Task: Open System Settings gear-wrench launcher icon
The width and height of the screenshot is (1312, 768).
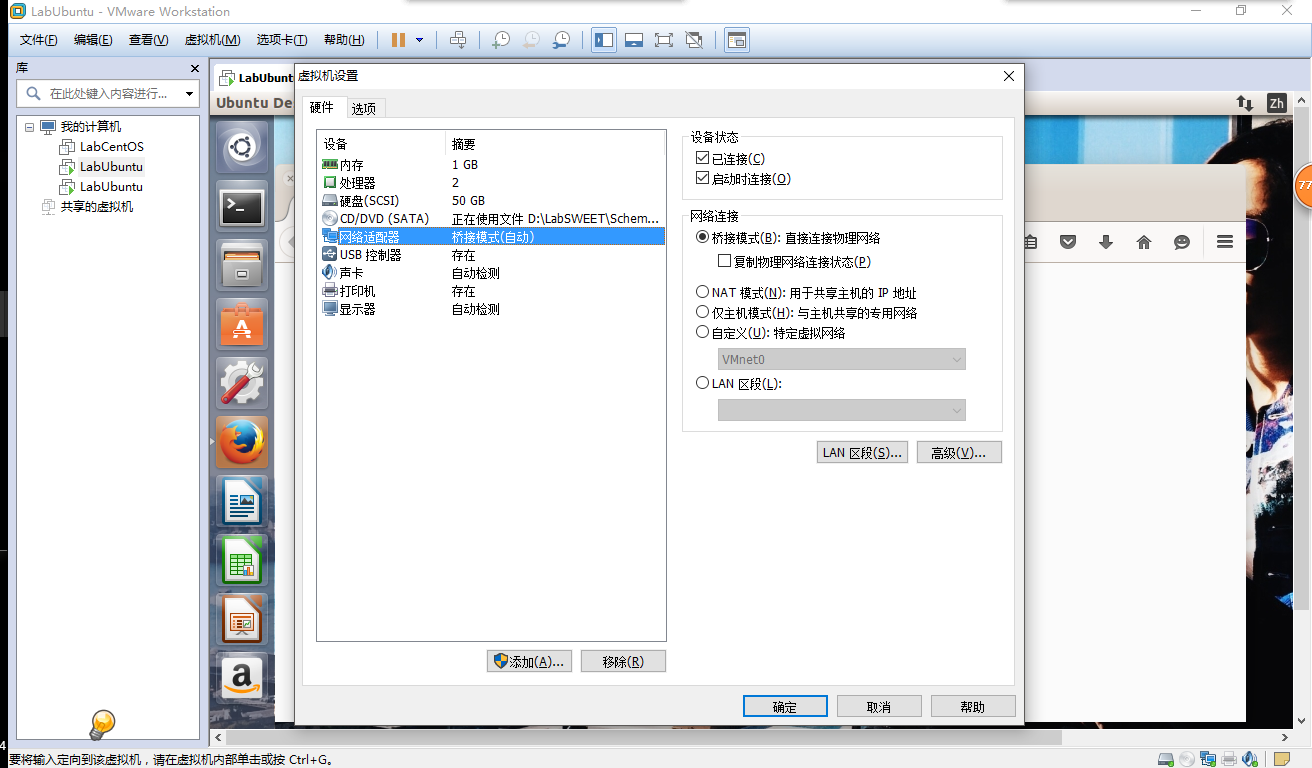Action: [x=241, y=383]
